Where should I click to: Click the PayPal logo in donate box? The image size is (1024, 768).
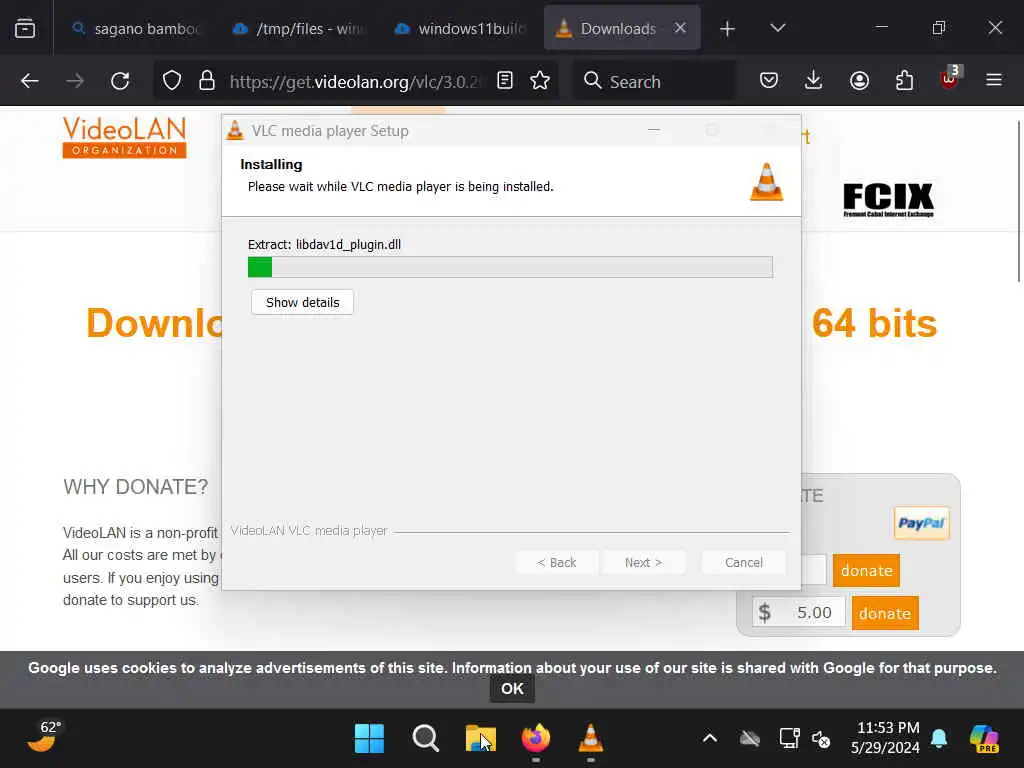click(x=921, y=523)
